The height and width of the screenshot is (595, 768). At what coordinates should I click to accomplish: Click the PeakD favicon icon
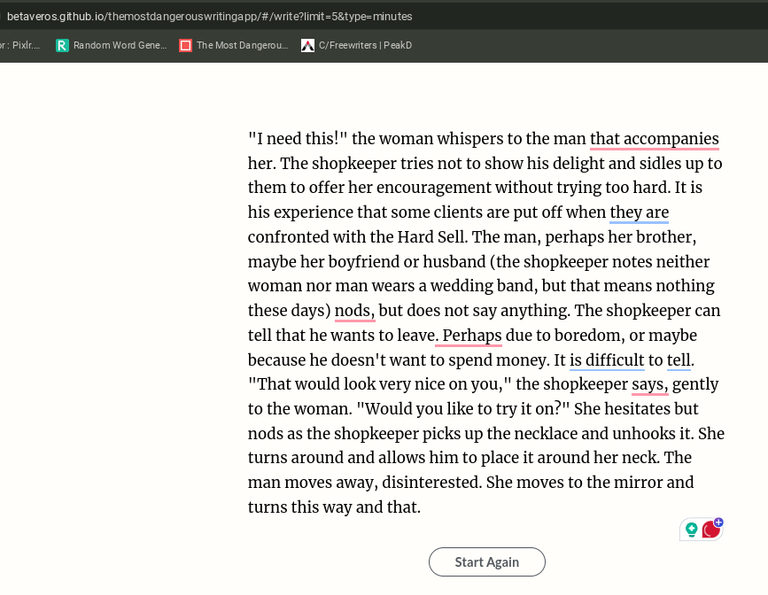click(308, 46)
